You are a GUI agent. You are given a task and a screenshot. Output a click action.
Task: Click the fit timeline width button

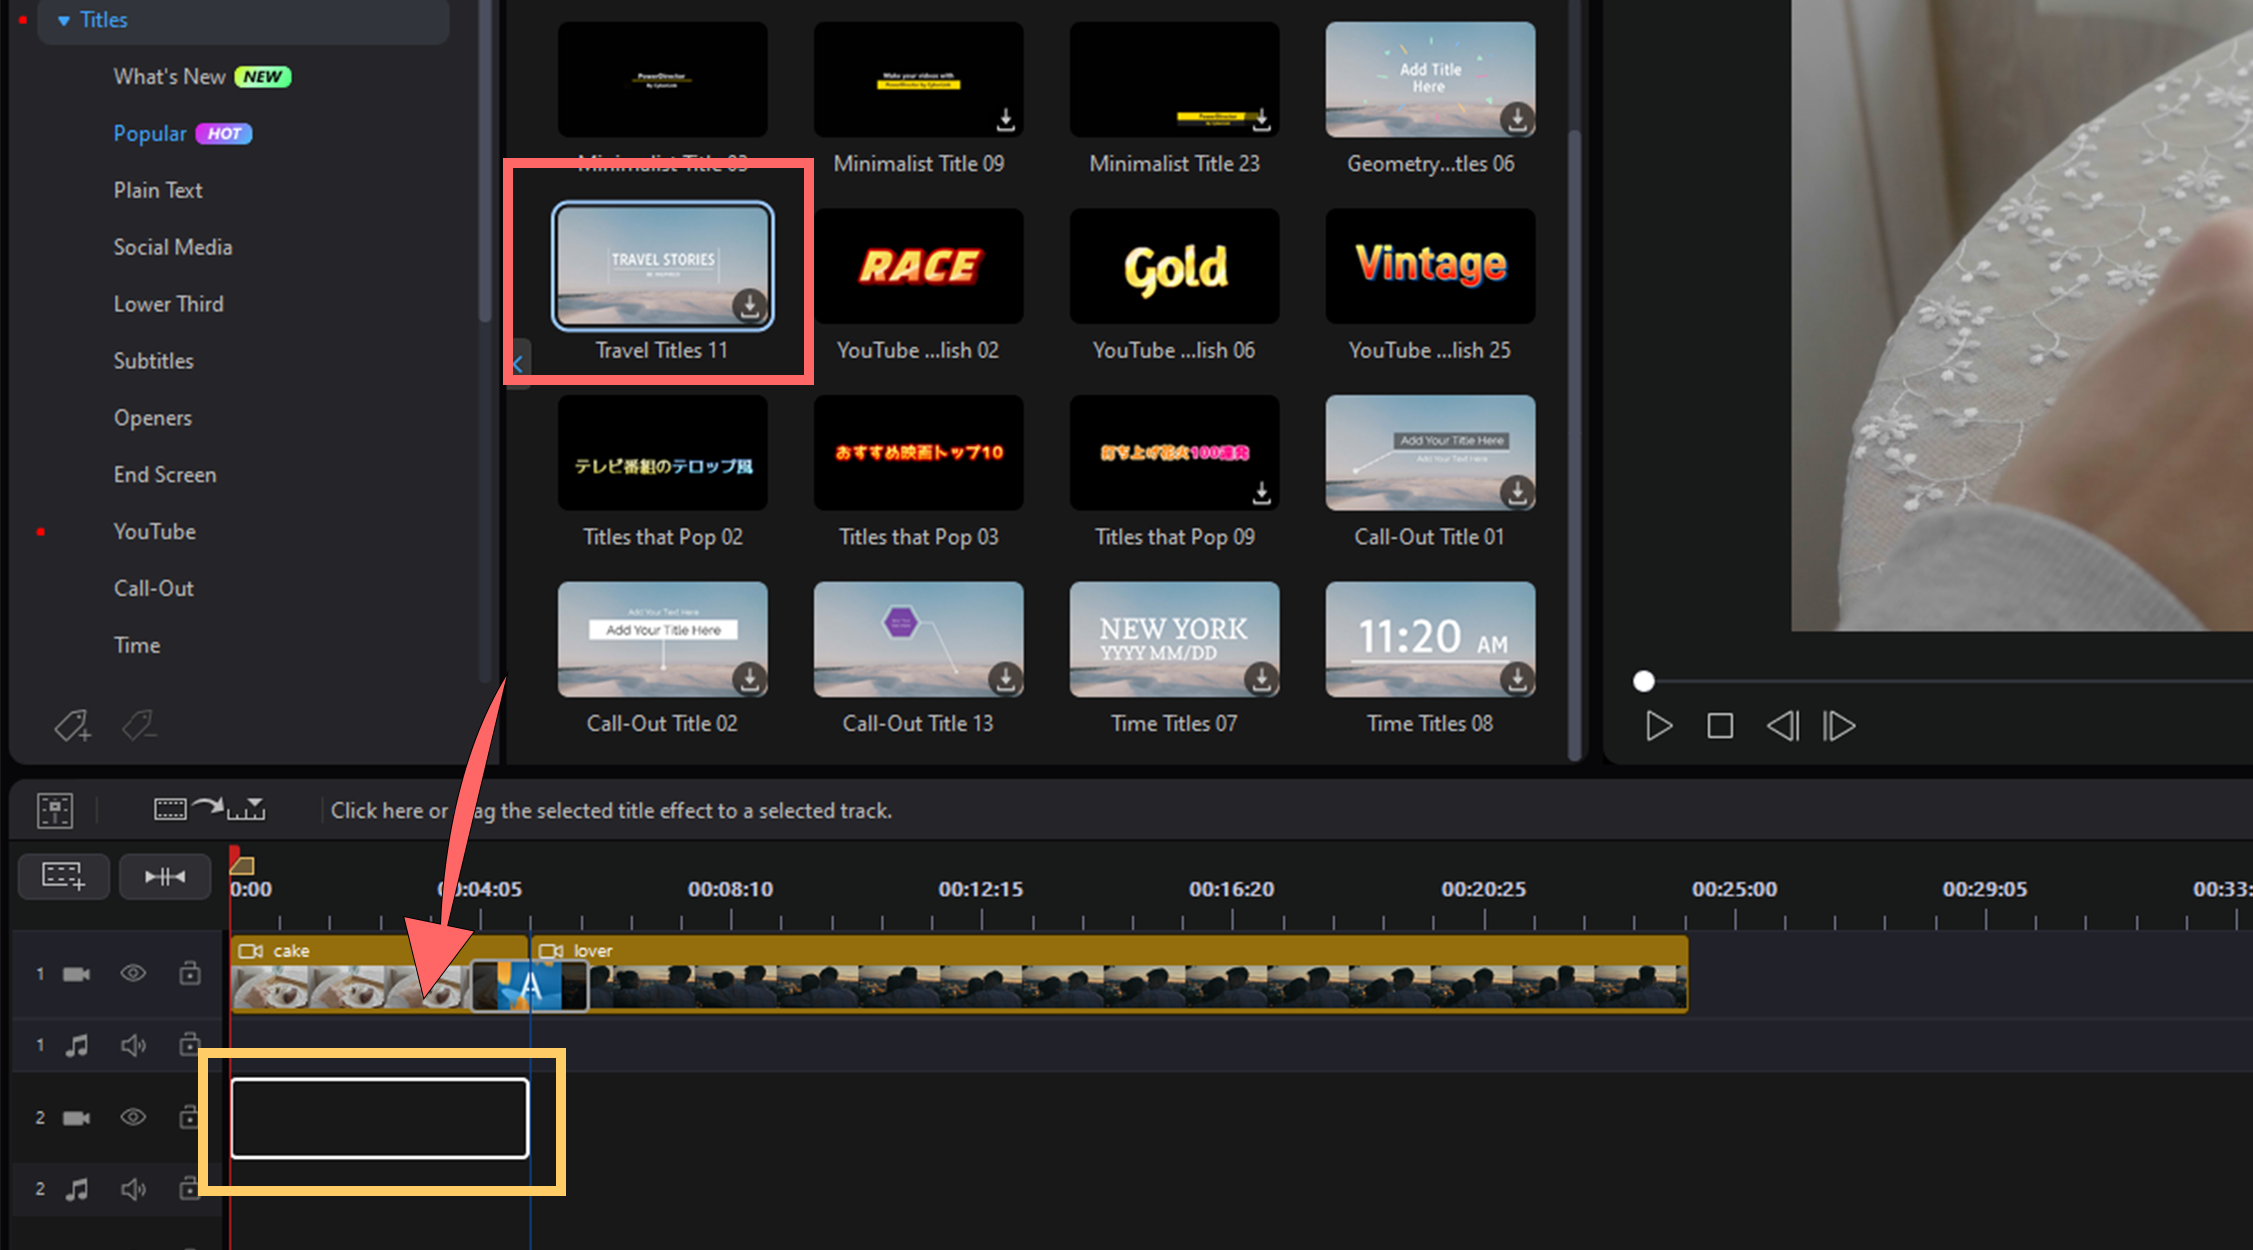coord(165,877)
